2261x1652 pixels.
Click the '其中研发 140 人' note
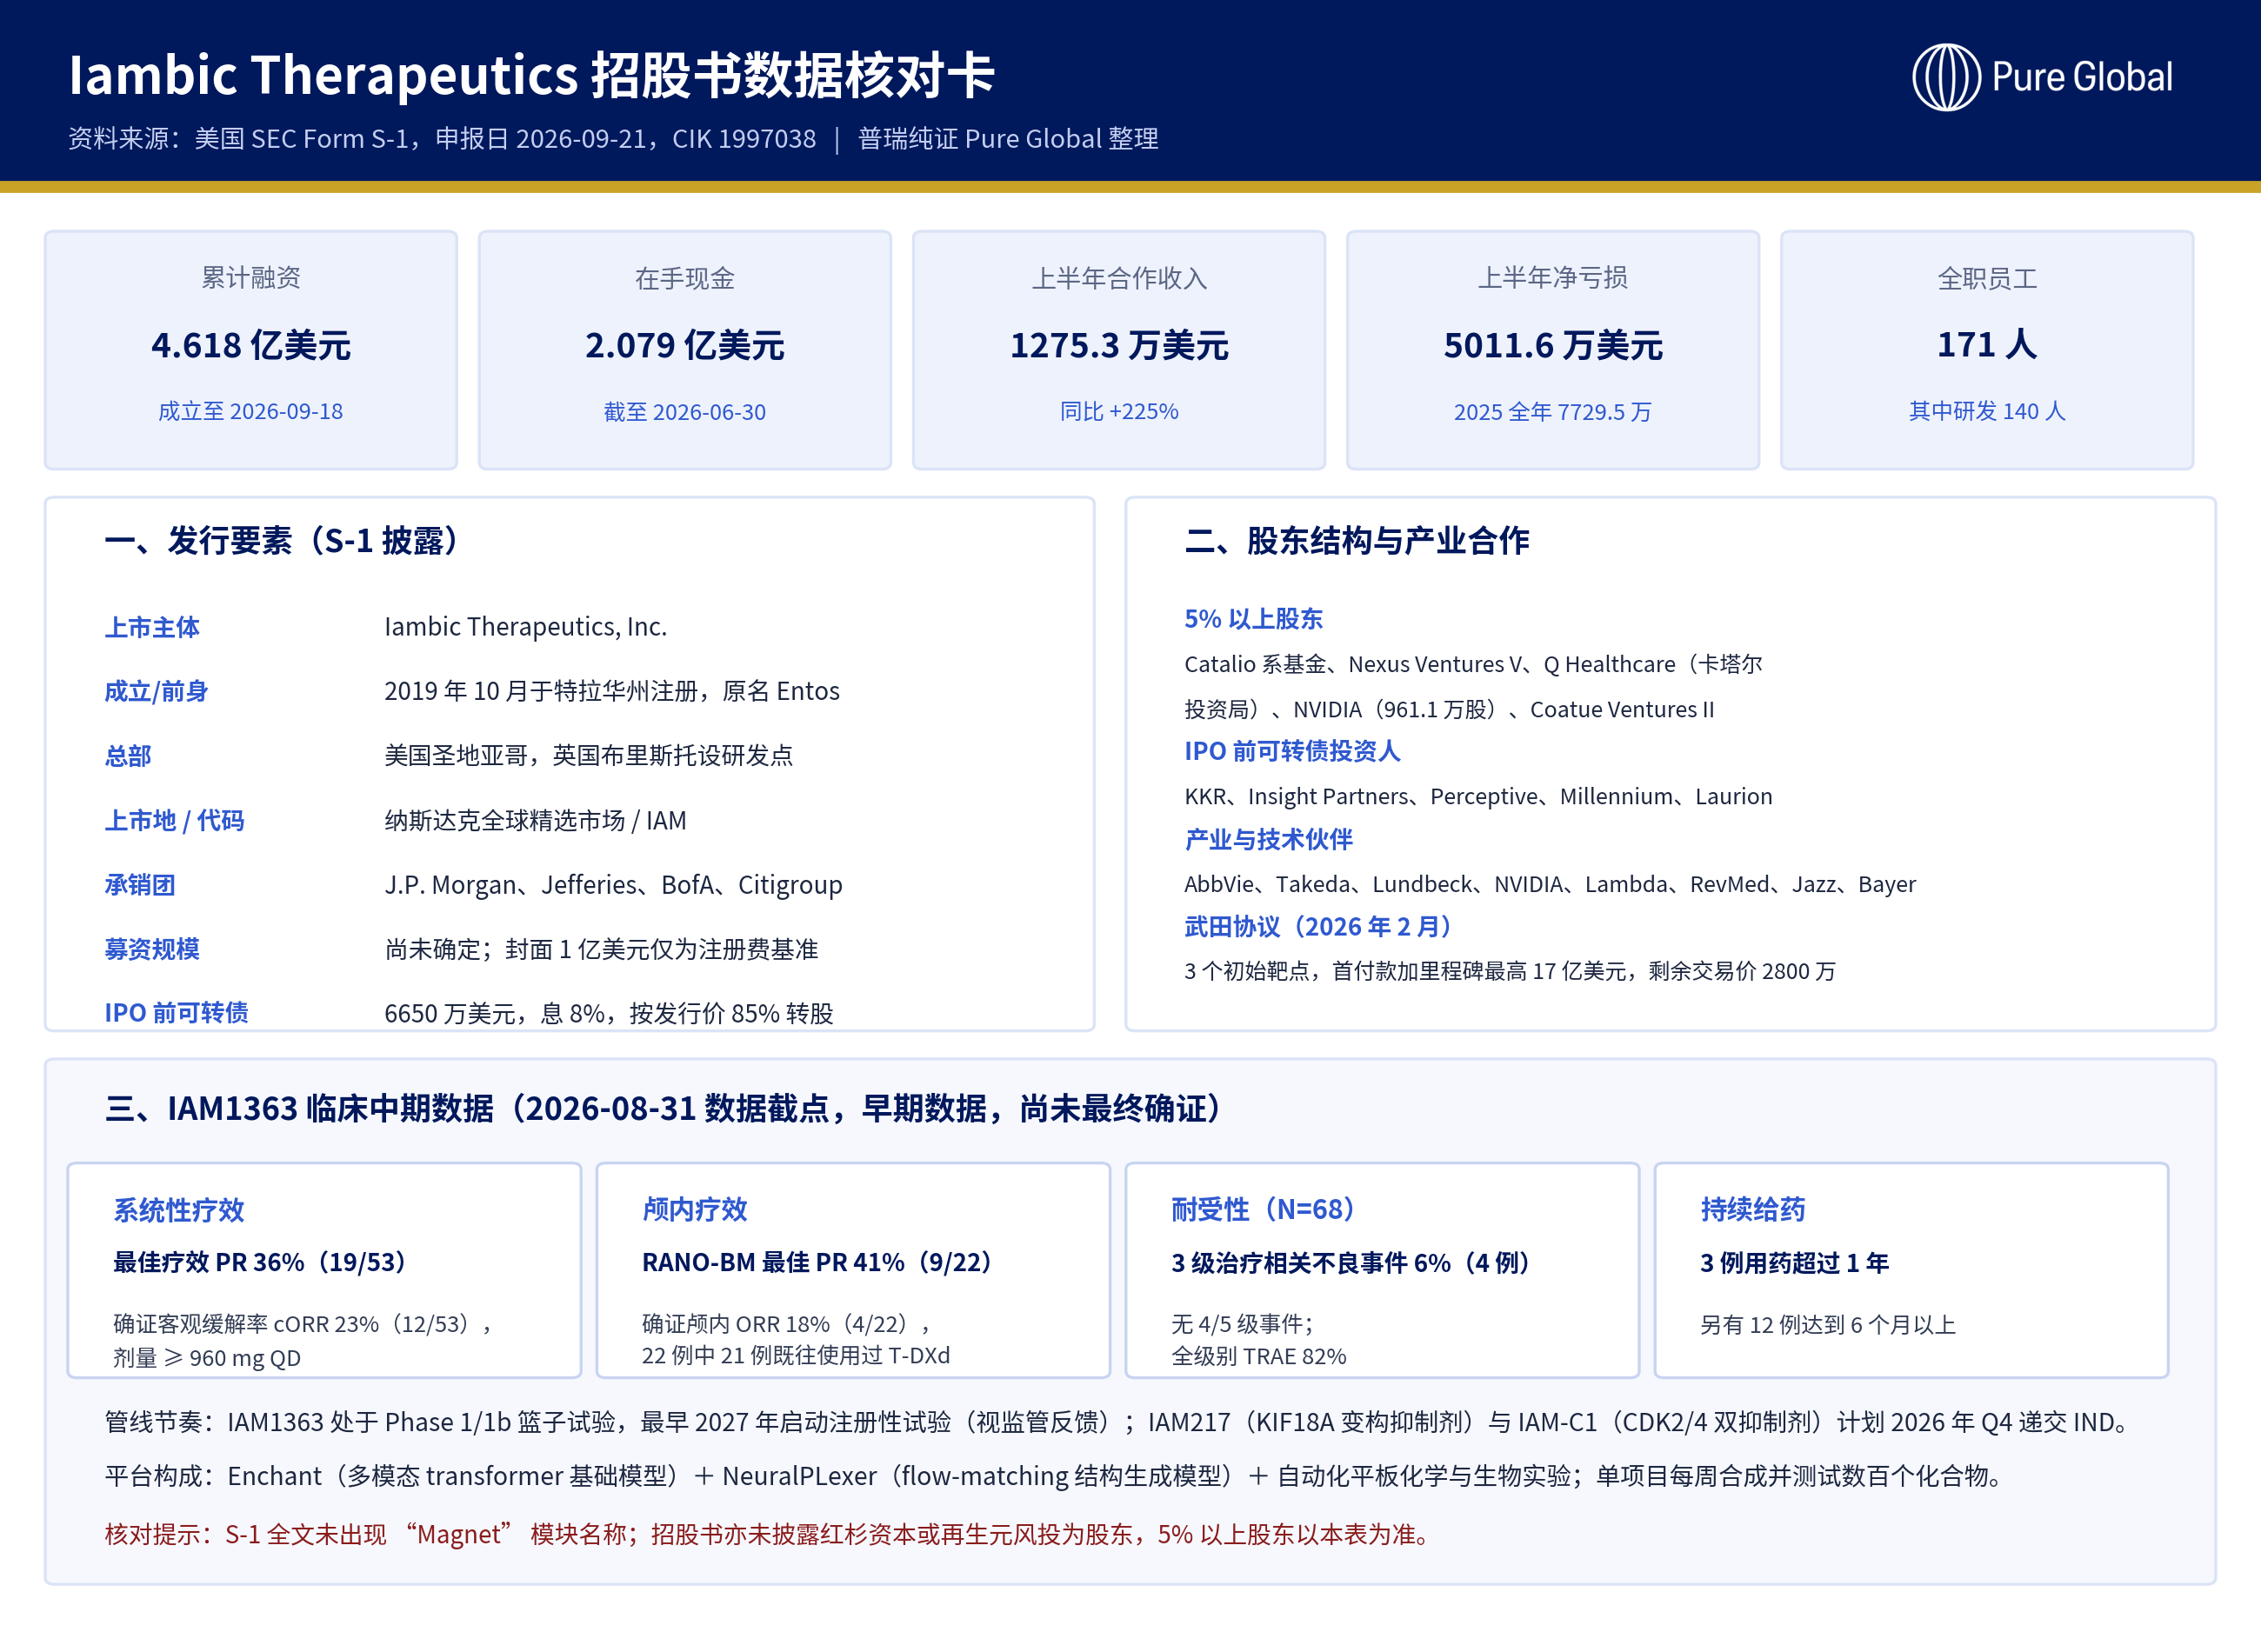click(1987, 411)
